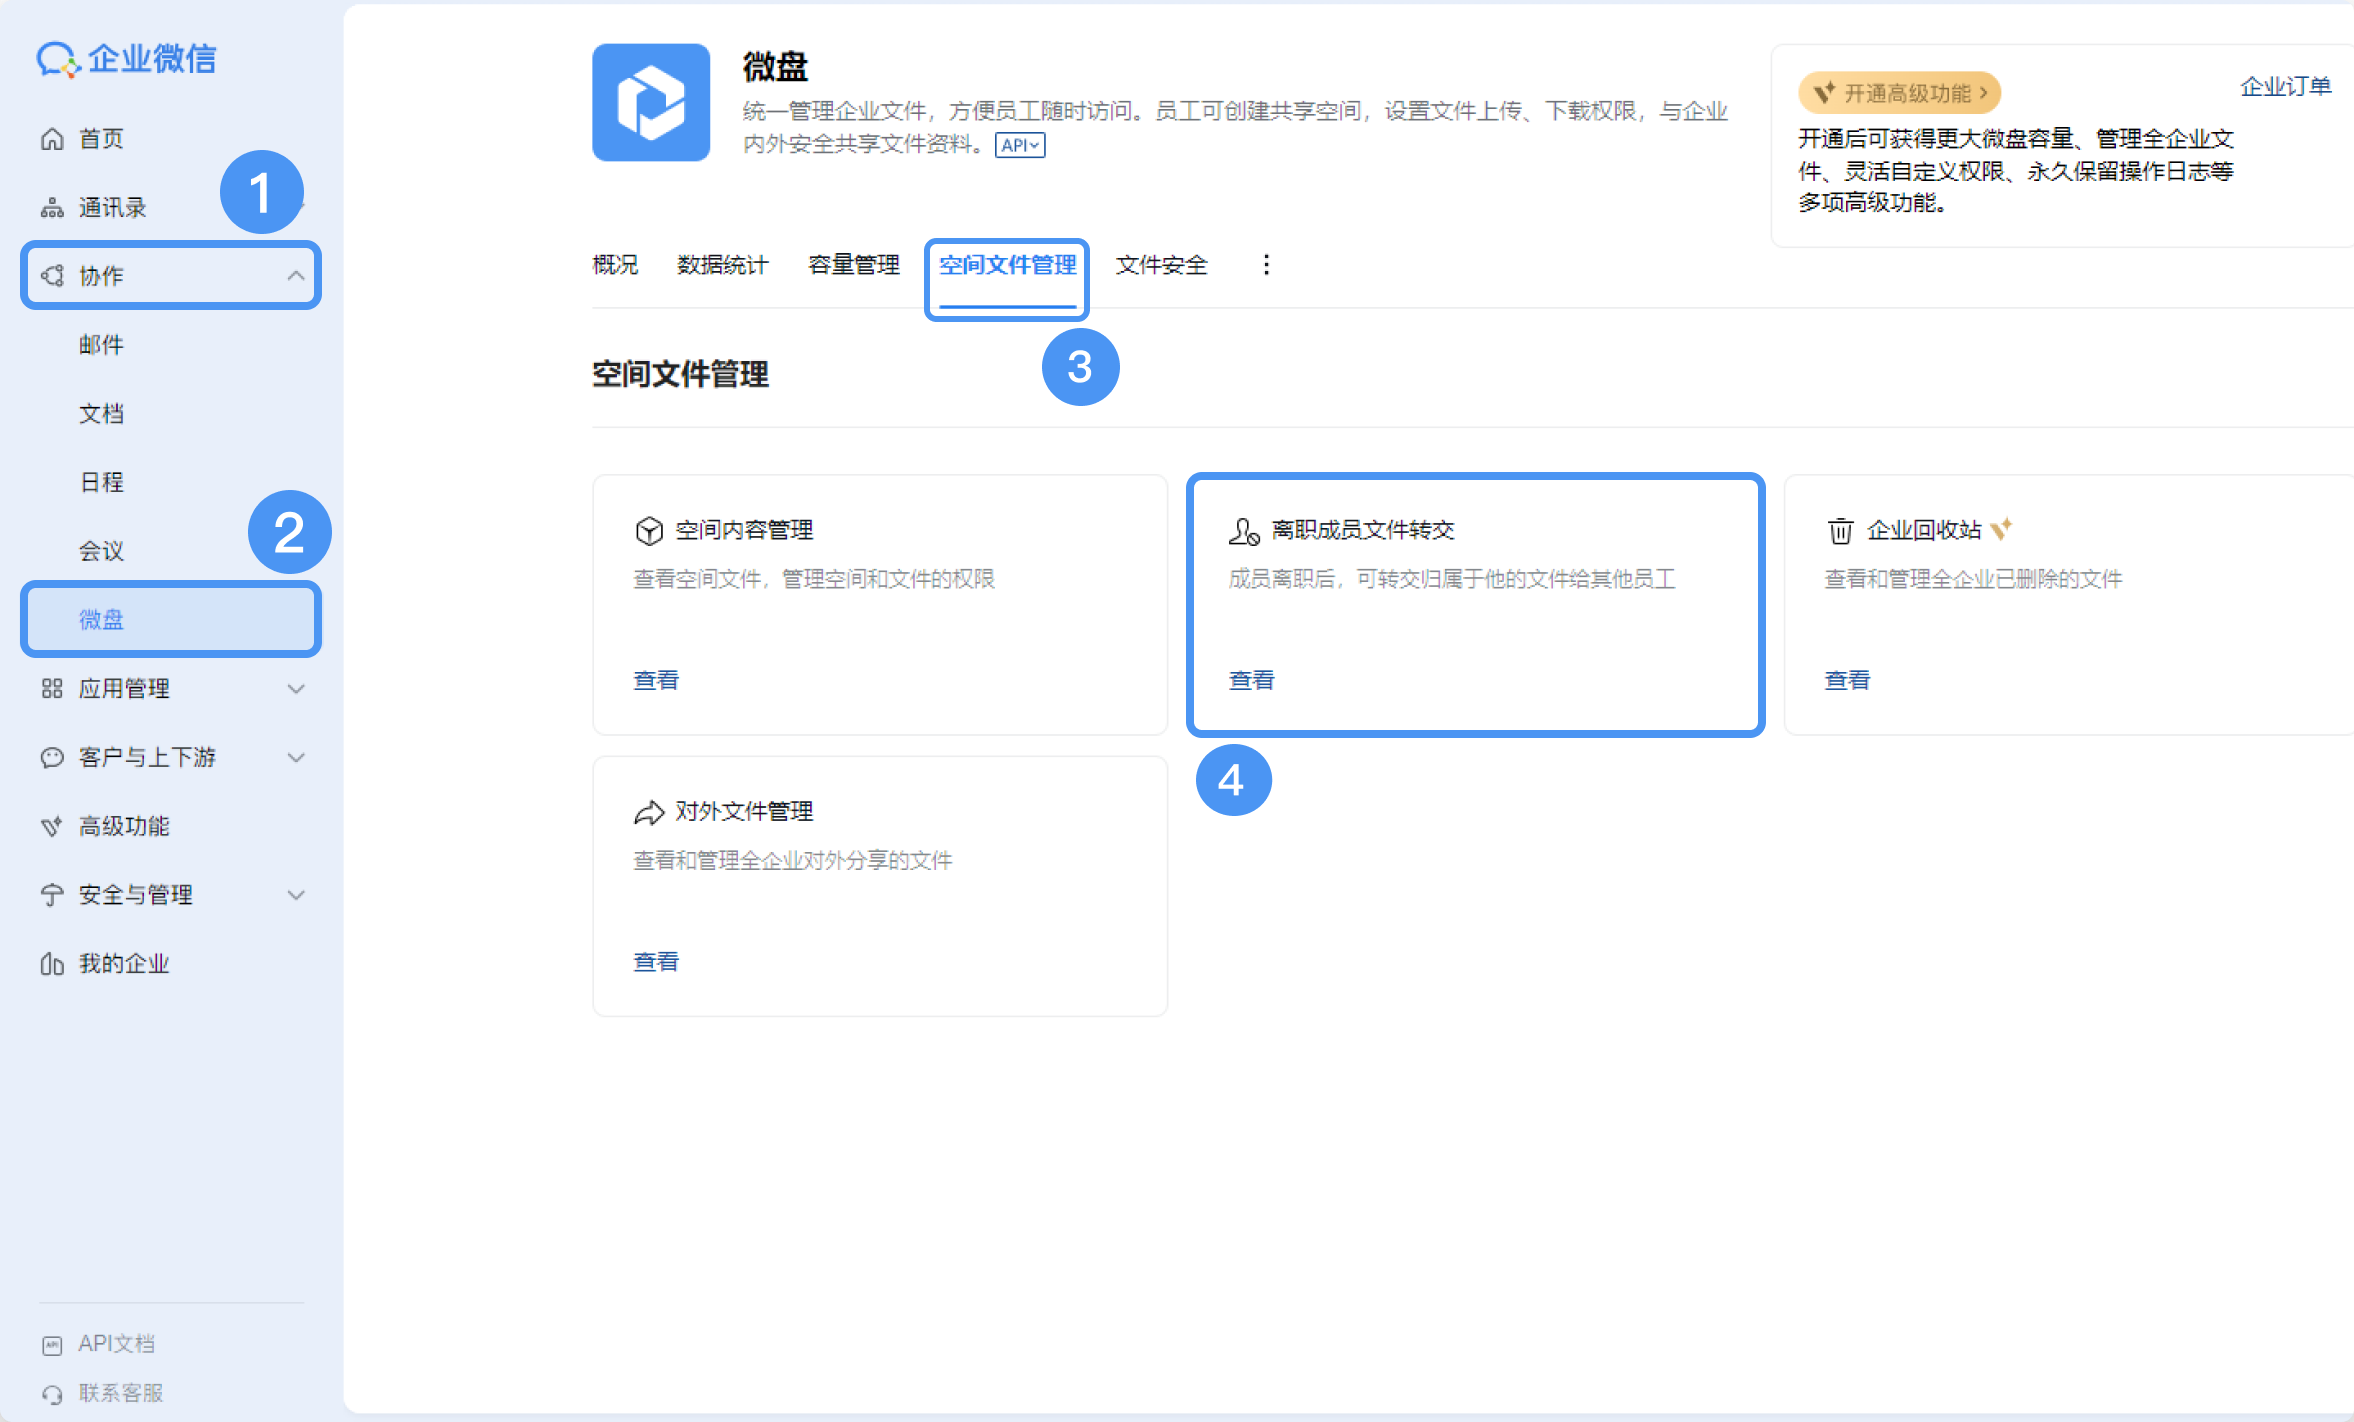Switch to the 文件安全 tab
2354x1422 pixels.
pos(1162,265)
